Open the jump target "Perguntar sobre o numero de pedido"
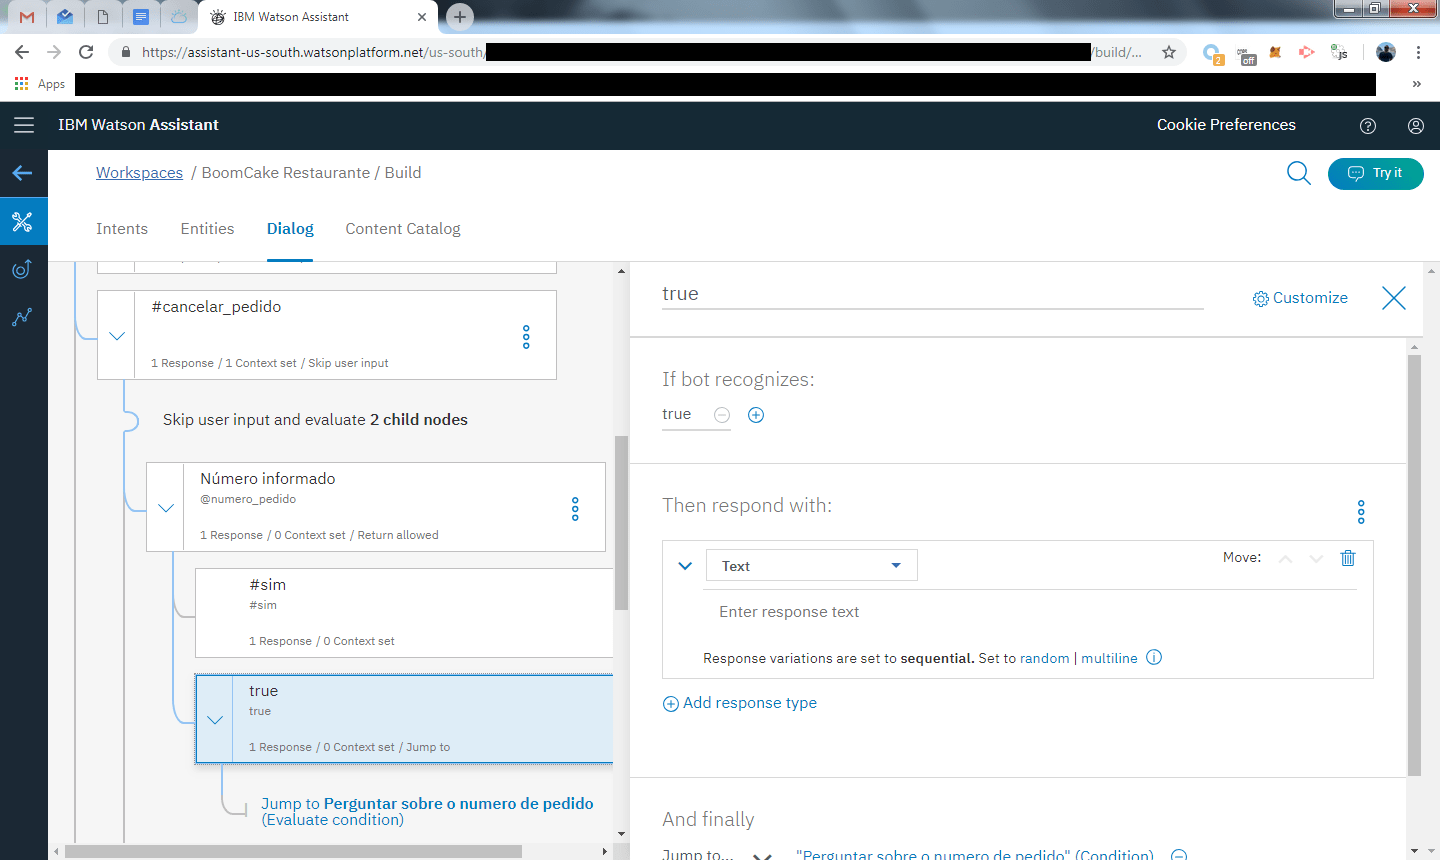The width and height of the screenshot is (1440, 860). [x=975, y=855]
